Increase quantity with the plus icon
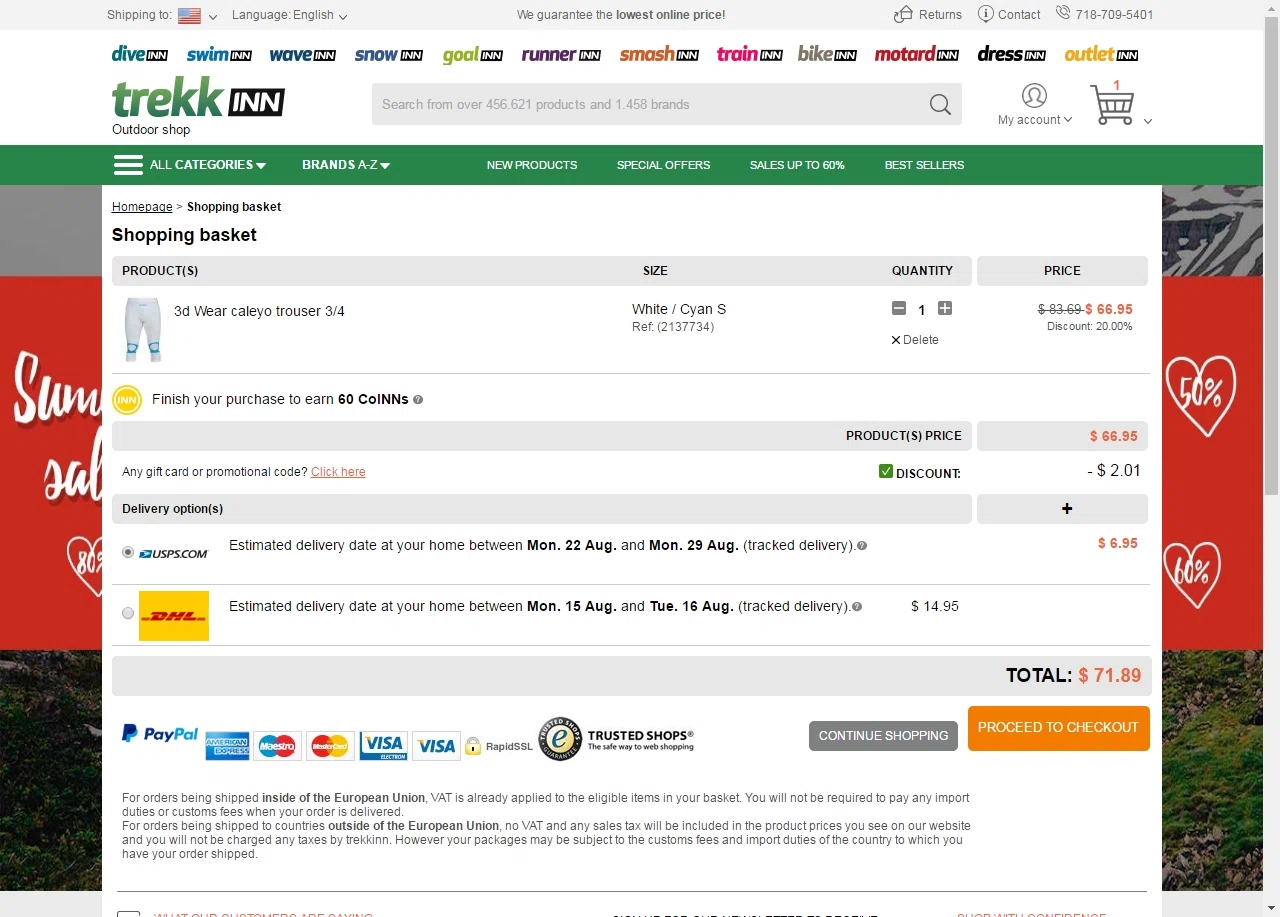Screen dimensions: 1280x917 [x=945, y=308]
